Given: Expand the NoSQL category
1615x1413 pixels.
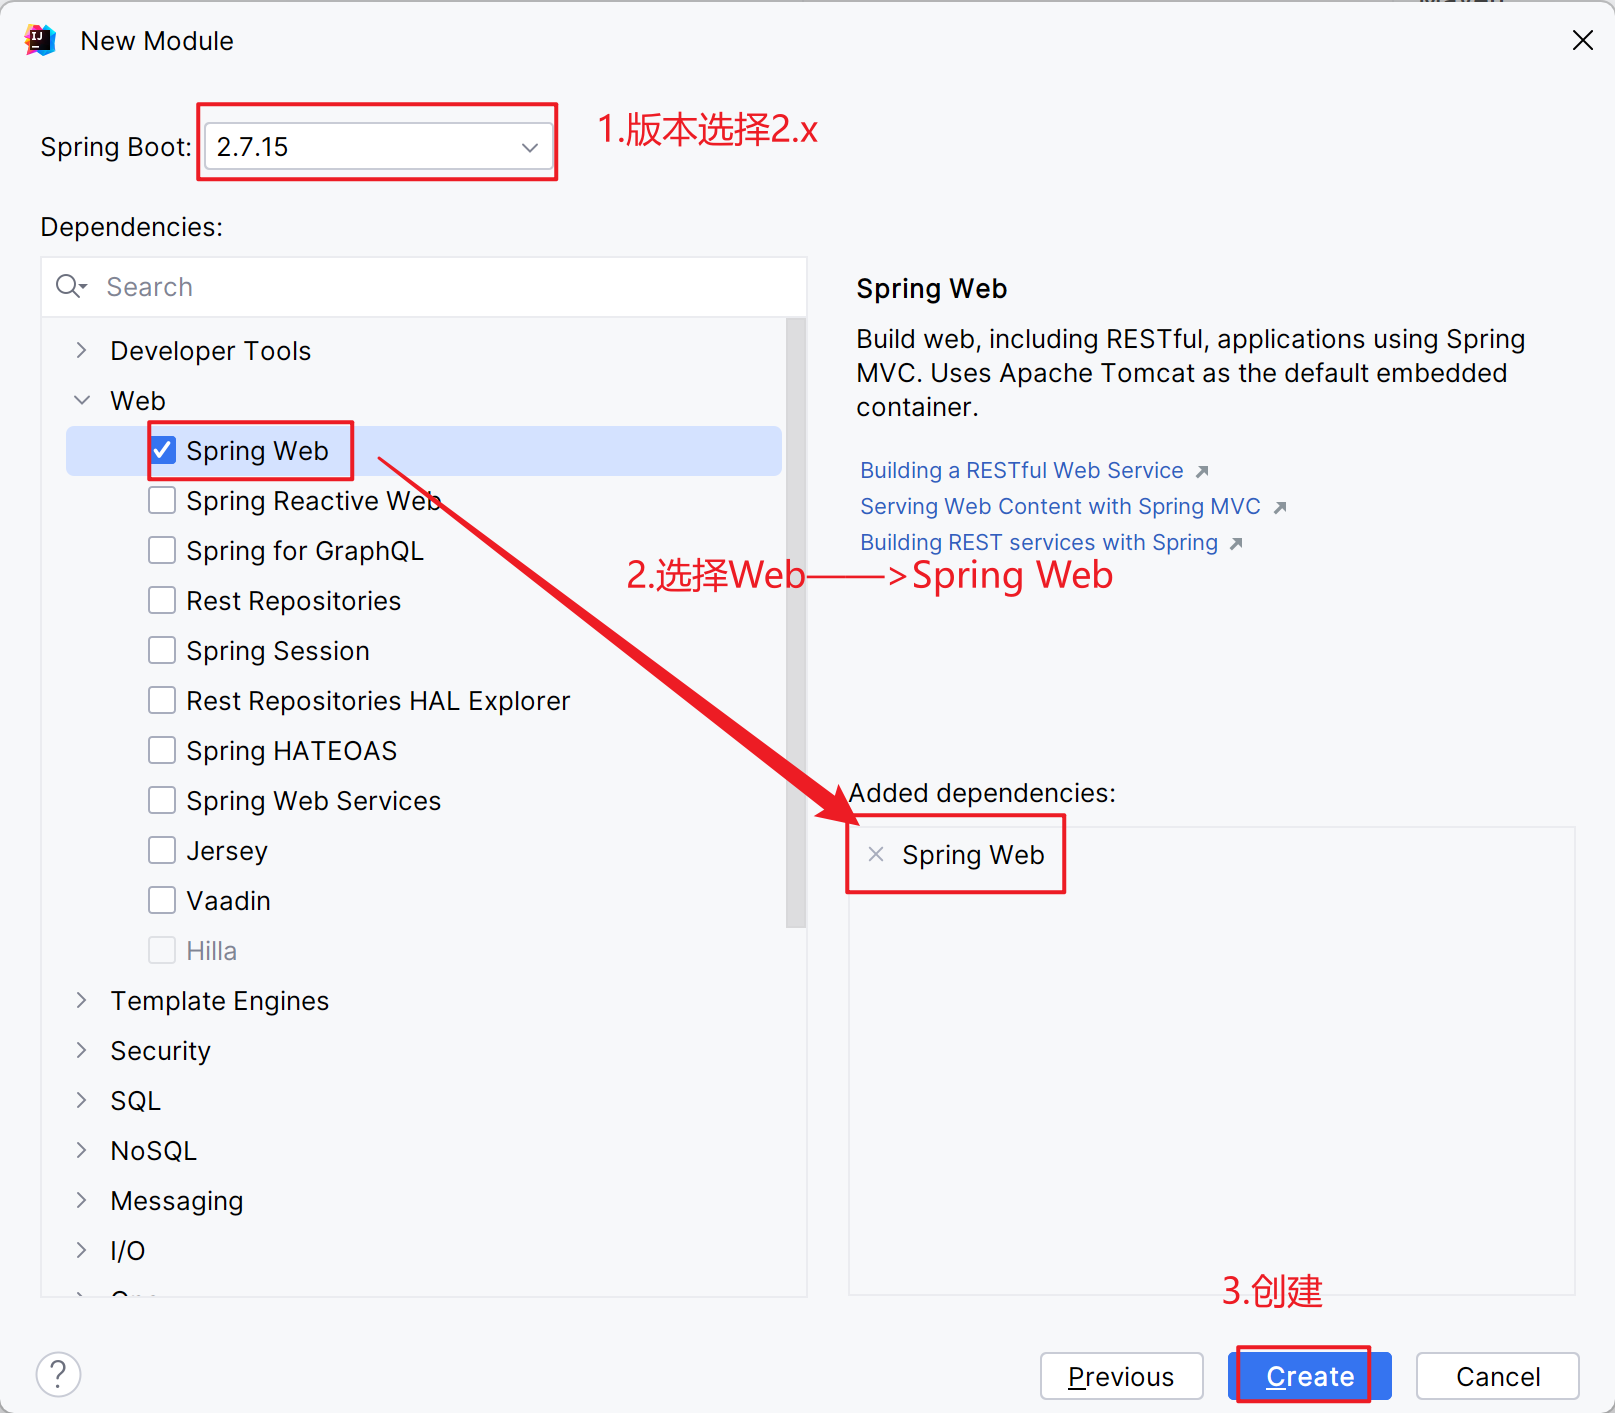Looking at the screenshot, I should (x=82, y=1150).
